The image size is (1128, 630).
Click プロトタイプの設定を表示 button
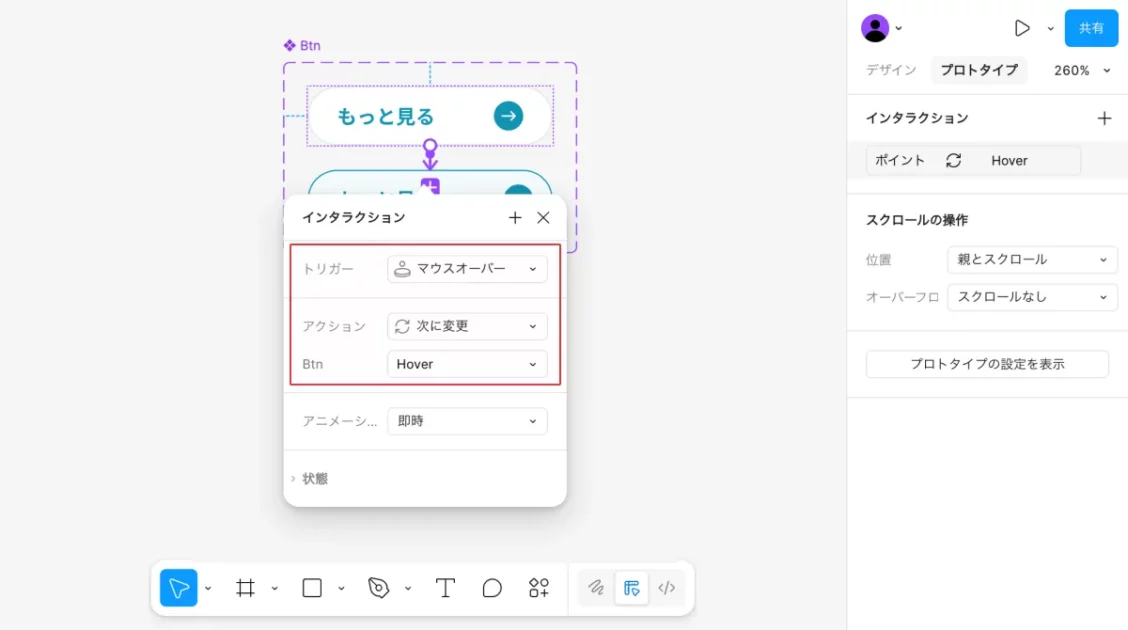point(987,364)
